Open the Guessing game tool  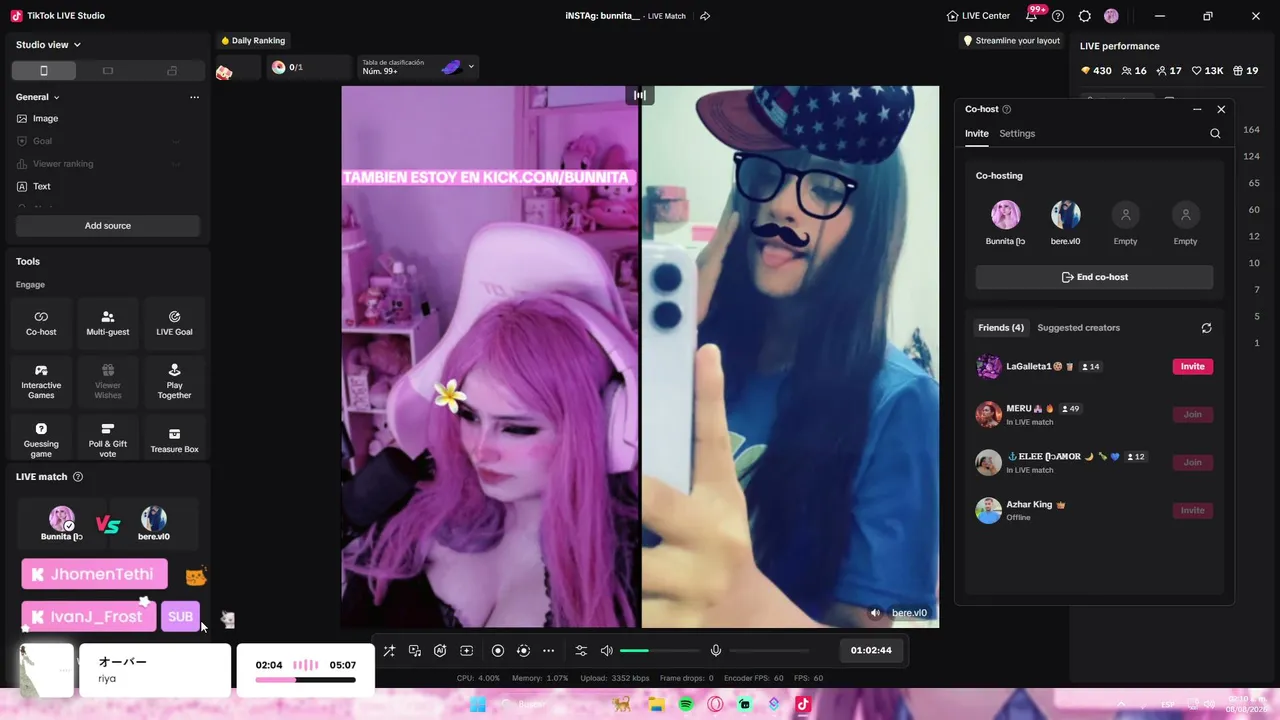(41, 440)
